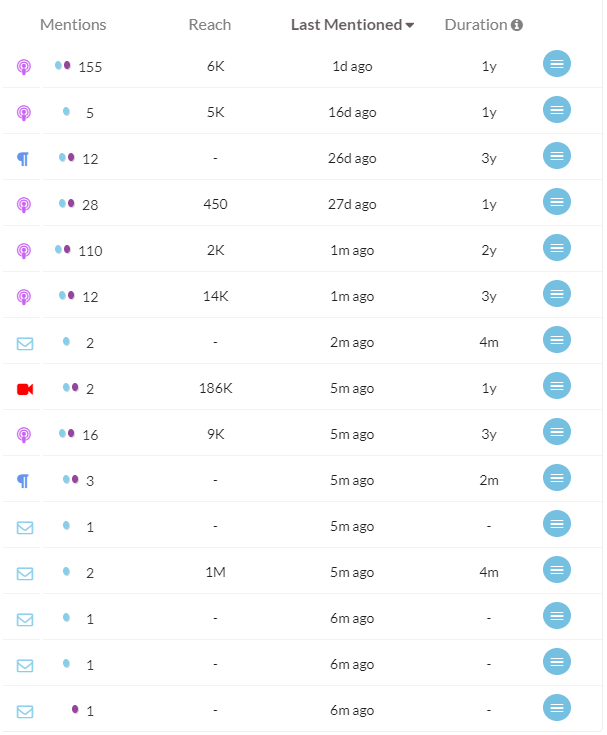This screenshot has height=735, width=607.
Task: Click the 27d ago last mentioned cell
Action: click(352, 205)
